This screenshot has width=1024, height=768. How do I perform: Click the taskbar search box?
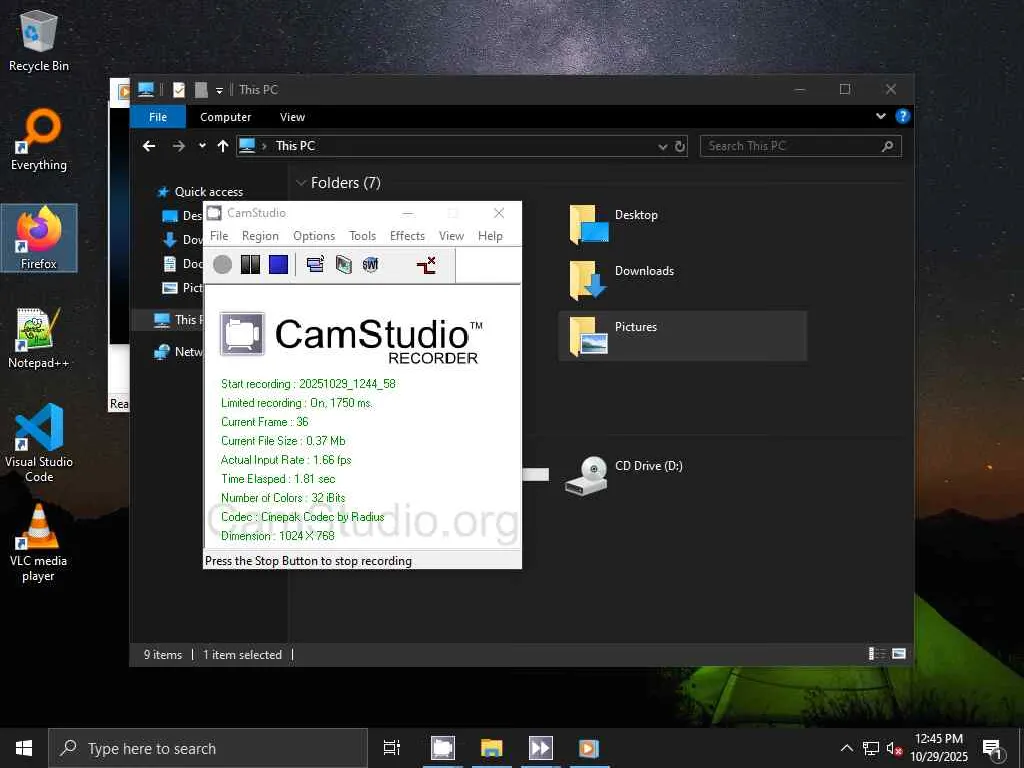tap(208, 748)
